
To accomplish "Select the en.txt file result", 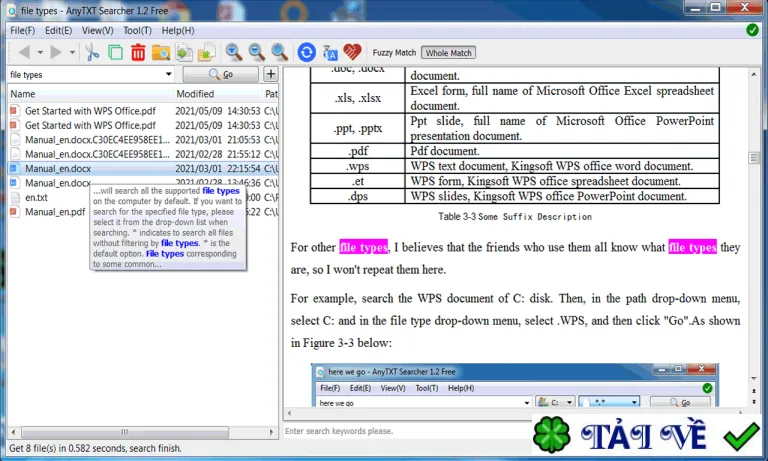I will tap(36, 197).
